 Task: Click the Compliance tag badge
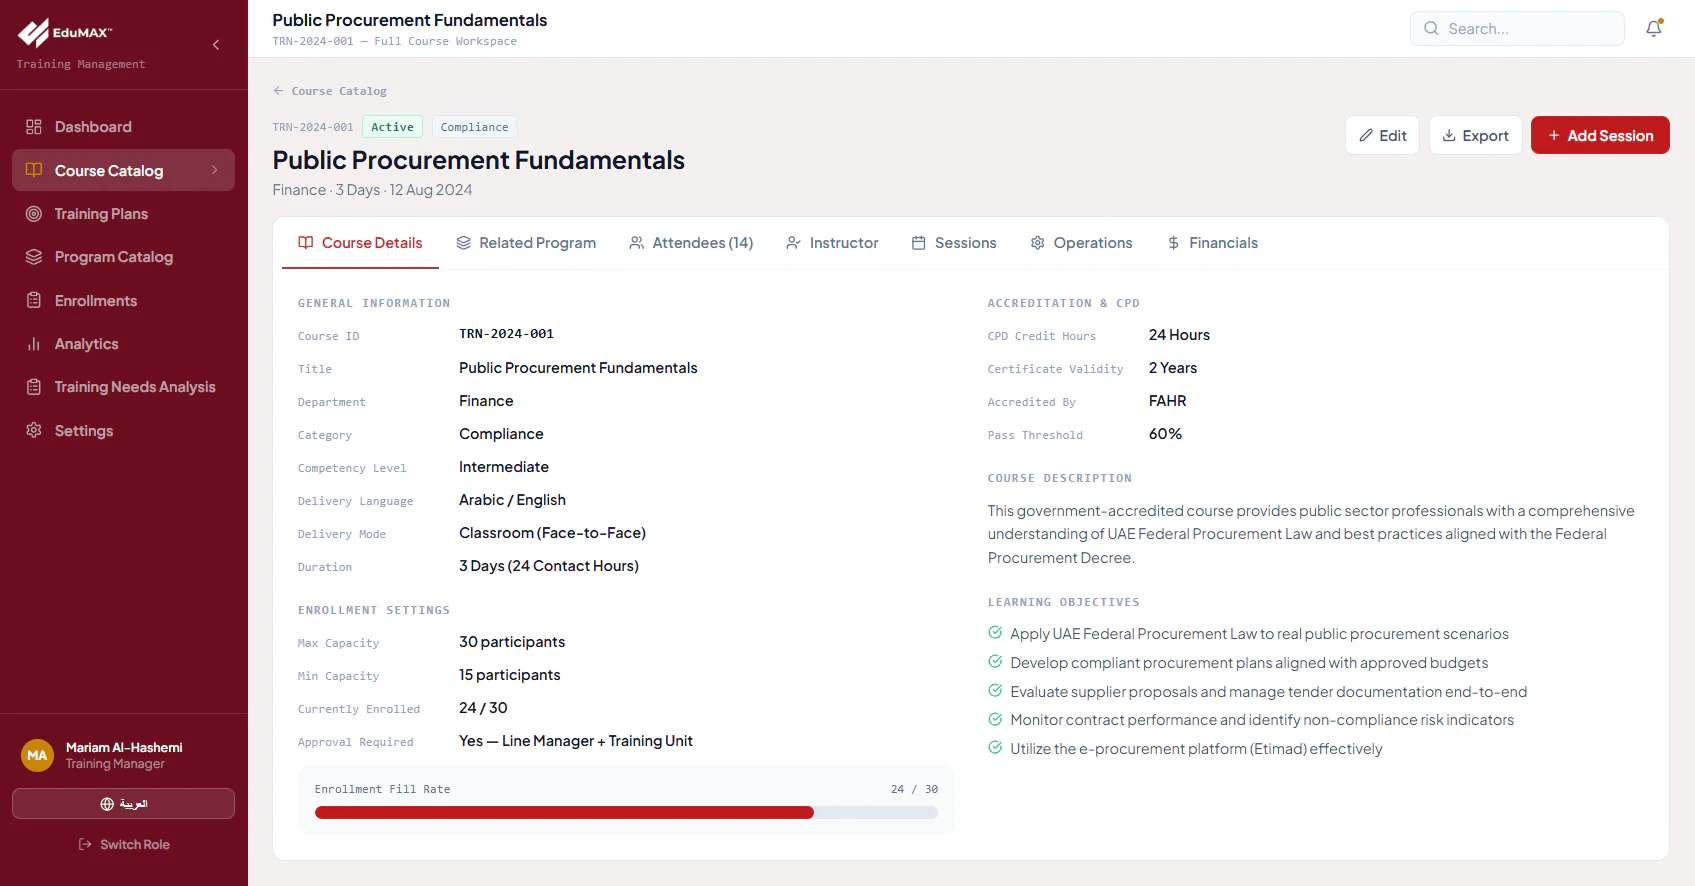[475, 127]
